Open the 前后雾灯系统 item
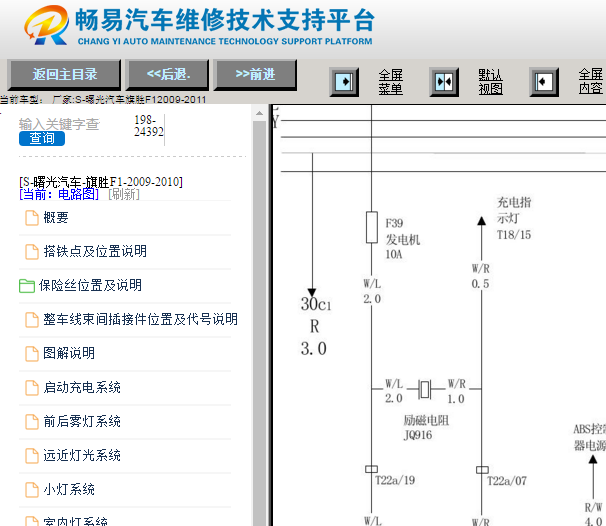 [x=82, y=421]
